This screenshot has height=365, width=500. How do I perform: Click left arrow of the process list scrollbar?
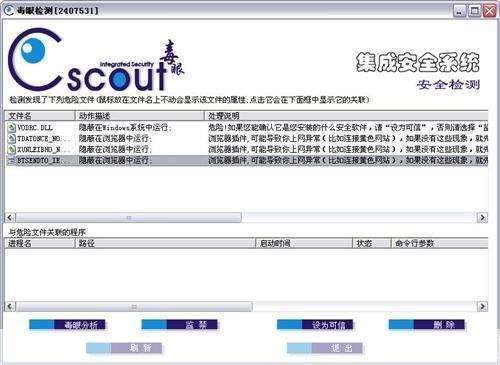10,306
